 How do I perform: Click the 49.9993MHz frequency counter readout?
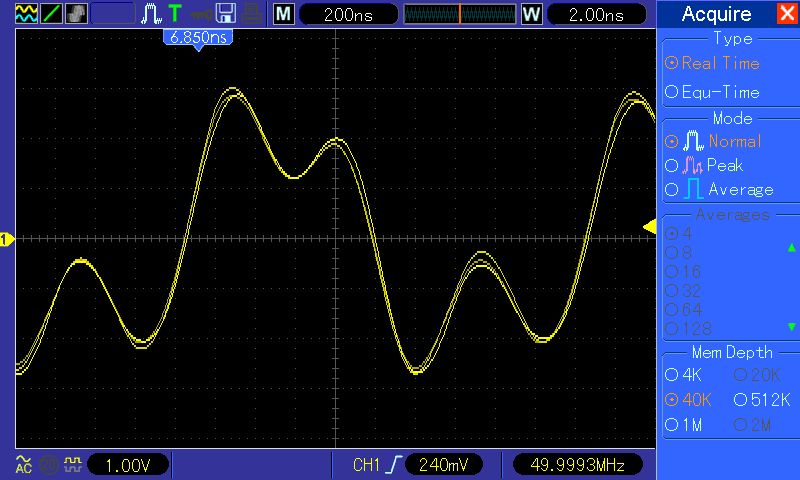coord(578,465)
